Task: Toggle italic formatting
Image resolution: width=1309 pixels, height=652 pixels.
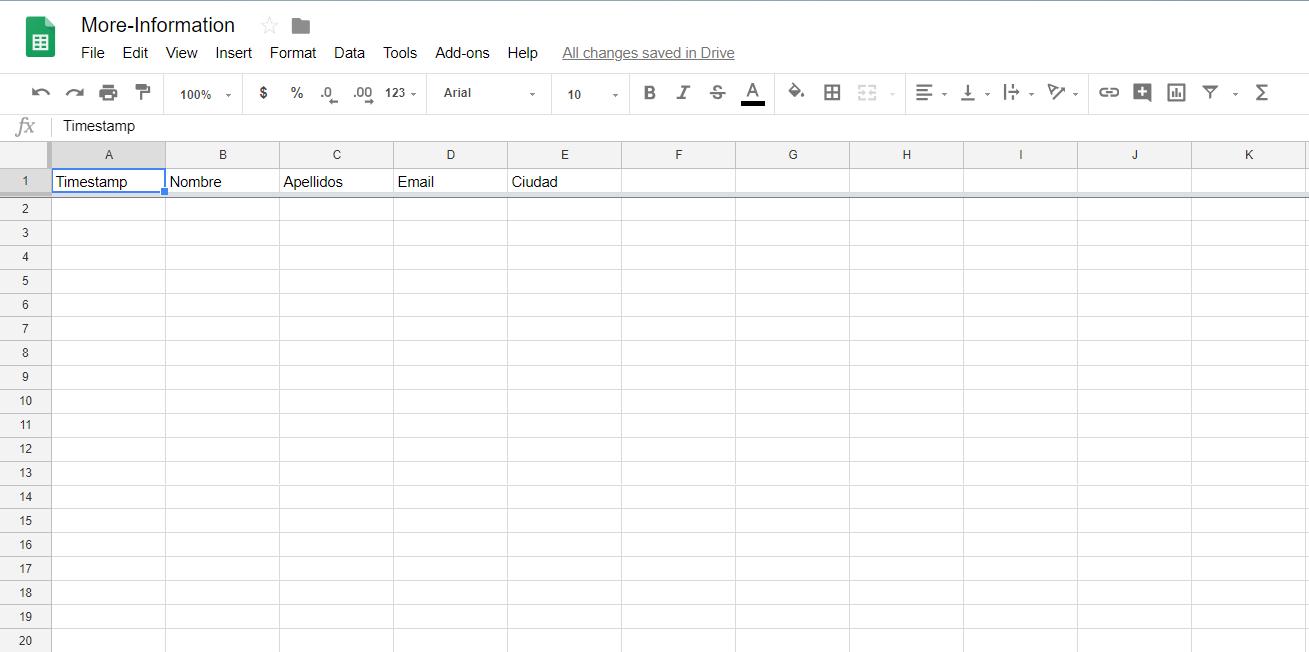Action: click(683, 92)
